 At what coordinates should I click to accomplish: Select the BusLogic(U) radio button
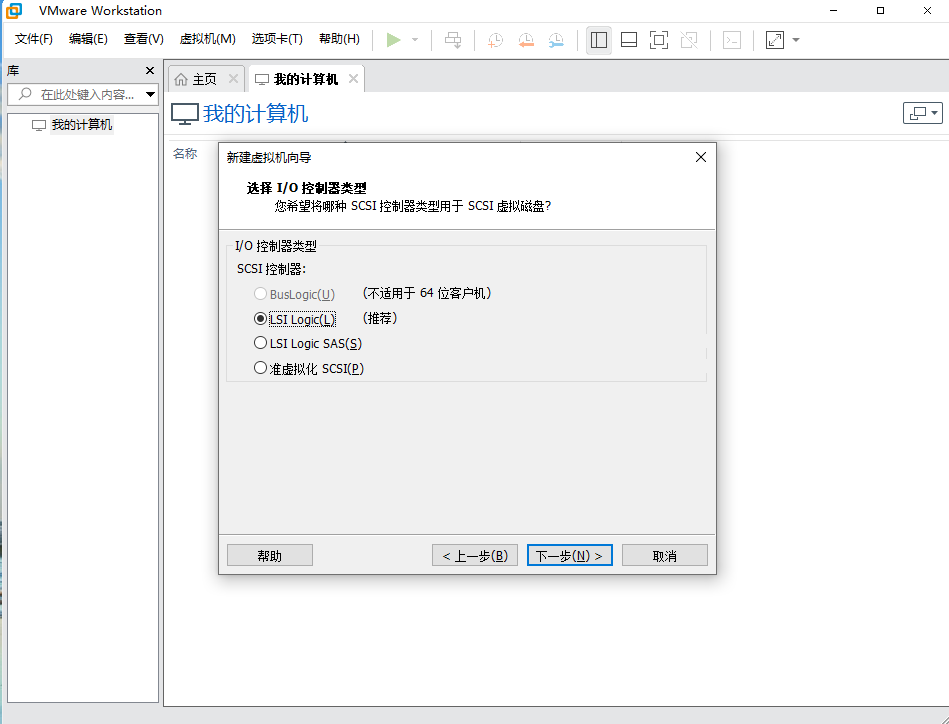(x=260, y=294)
